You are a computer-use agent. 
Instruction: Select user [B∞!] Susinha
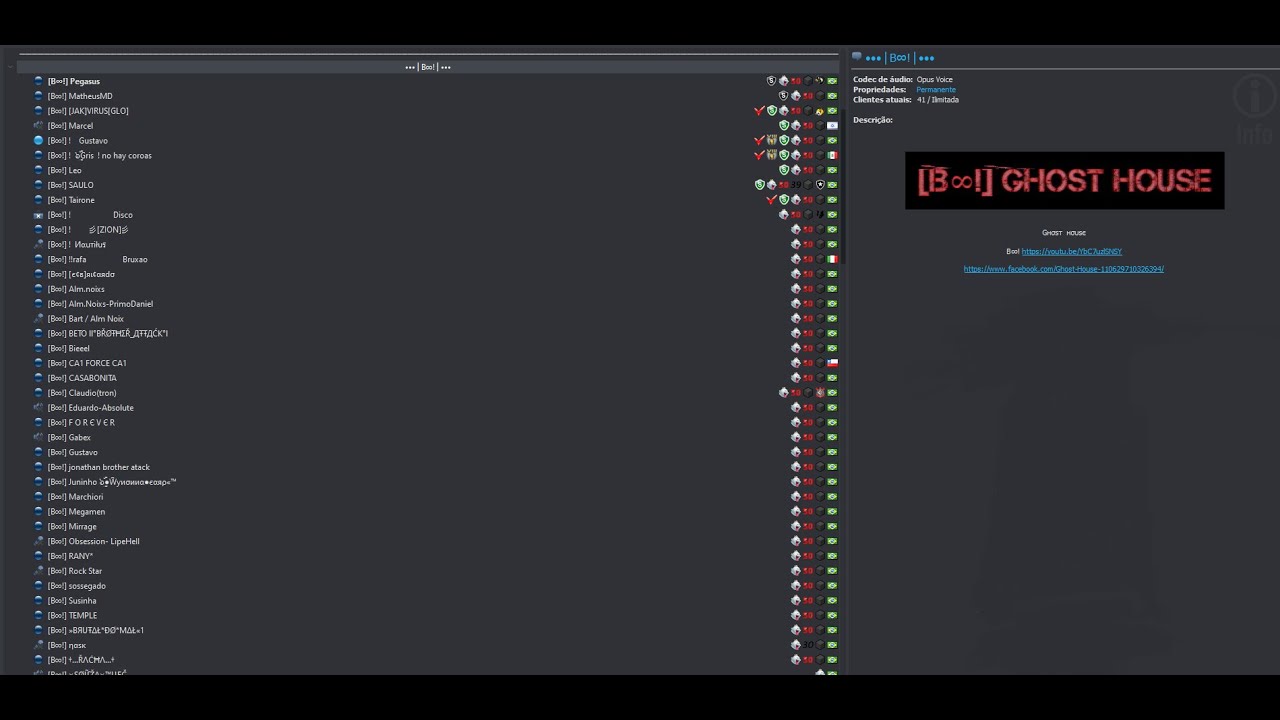pos(72,601)
